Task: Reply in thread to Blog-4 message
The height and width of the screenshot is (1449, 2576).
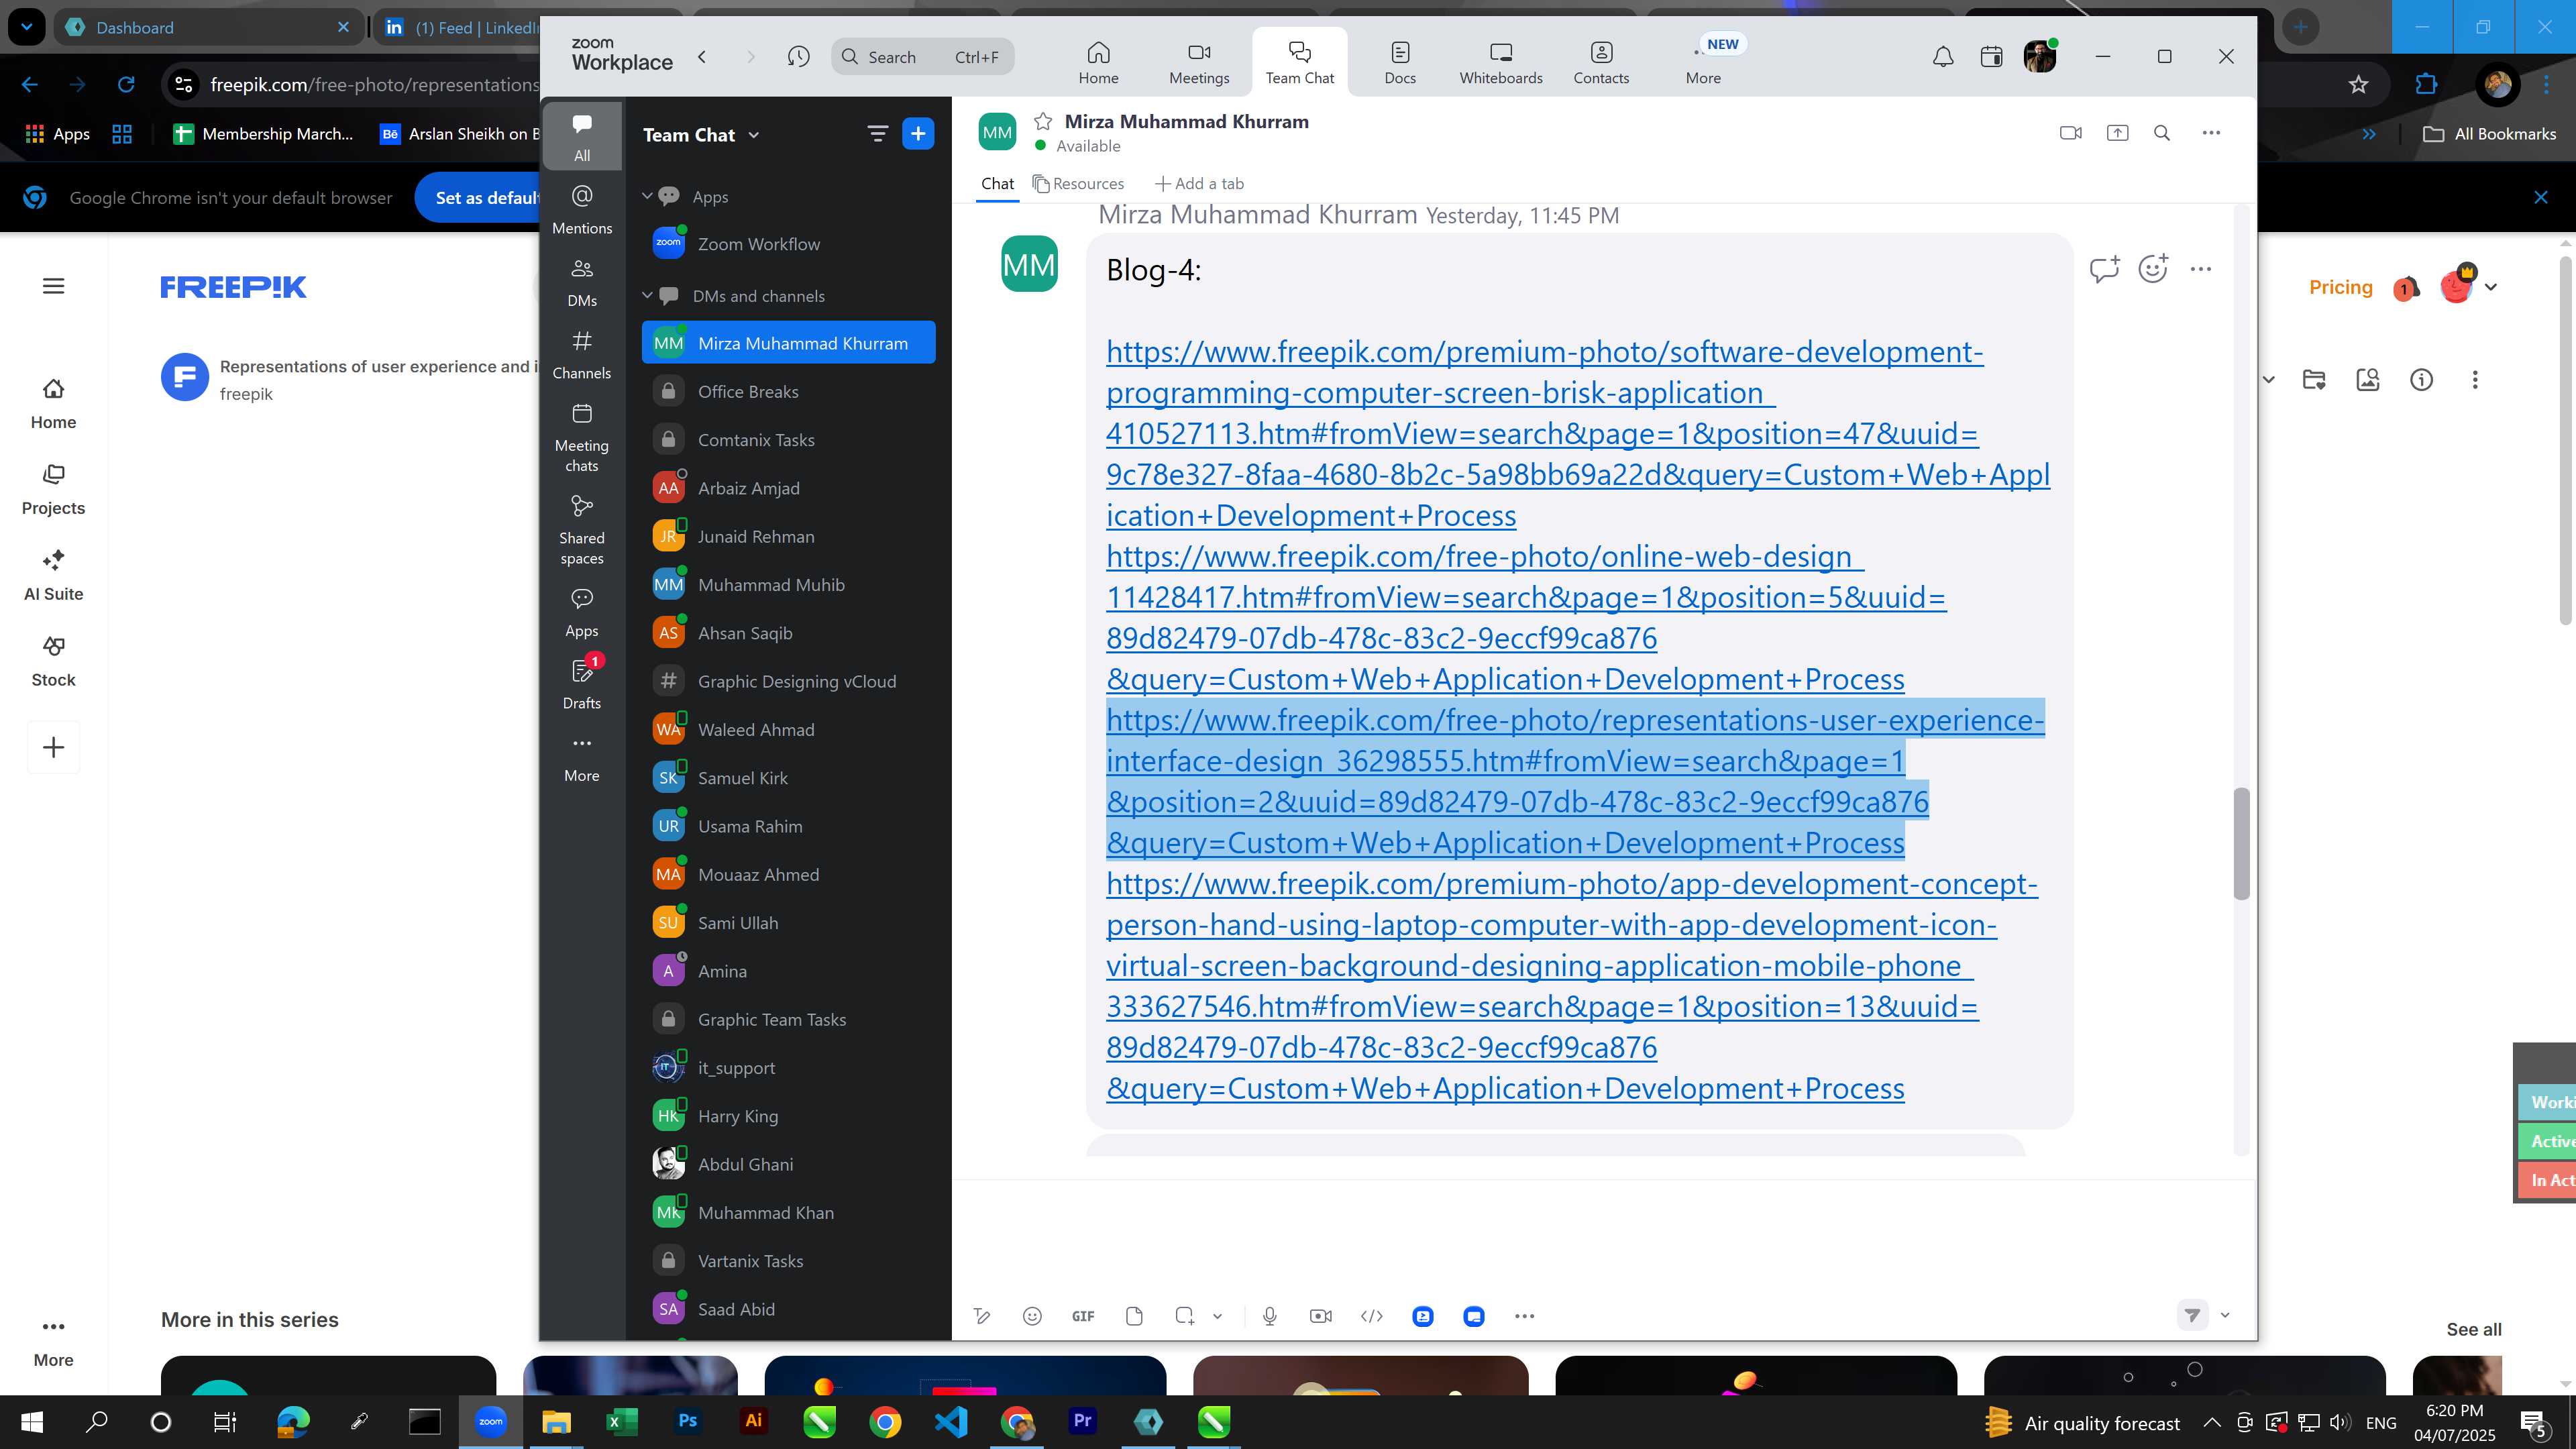Action: coord(2104,268)
